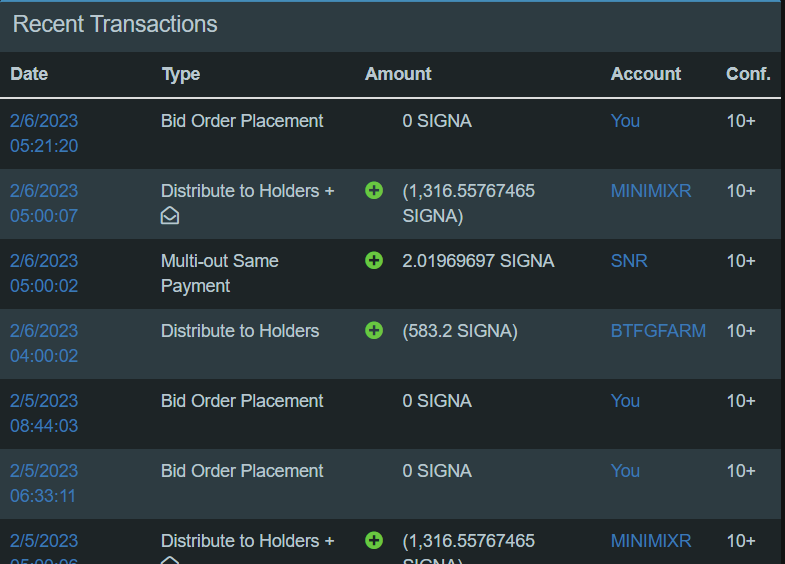Viewport: 785px width, 564px height.
Task: Select the 2.01969697 SIGNA amount
Action: point(478,261)
